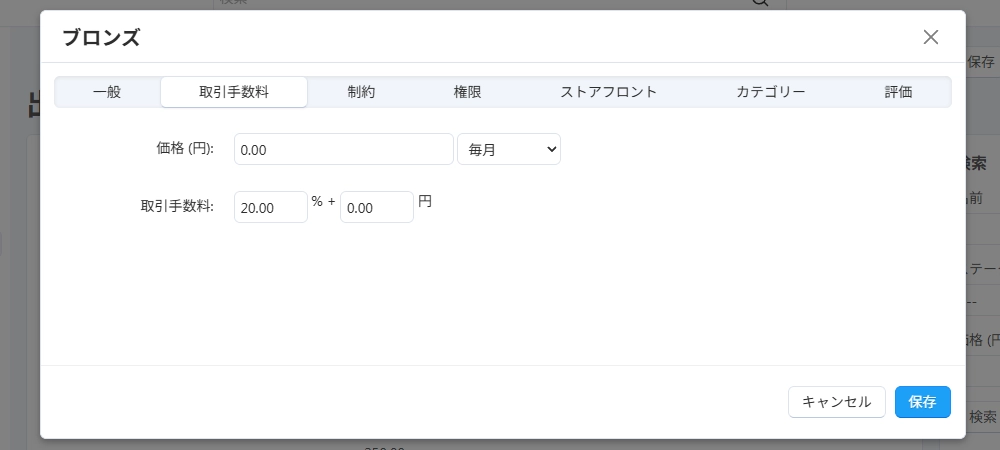
Task: Click the 検索 button in the right sidebar
Action: pyautogui.click(x=983, y=416)
